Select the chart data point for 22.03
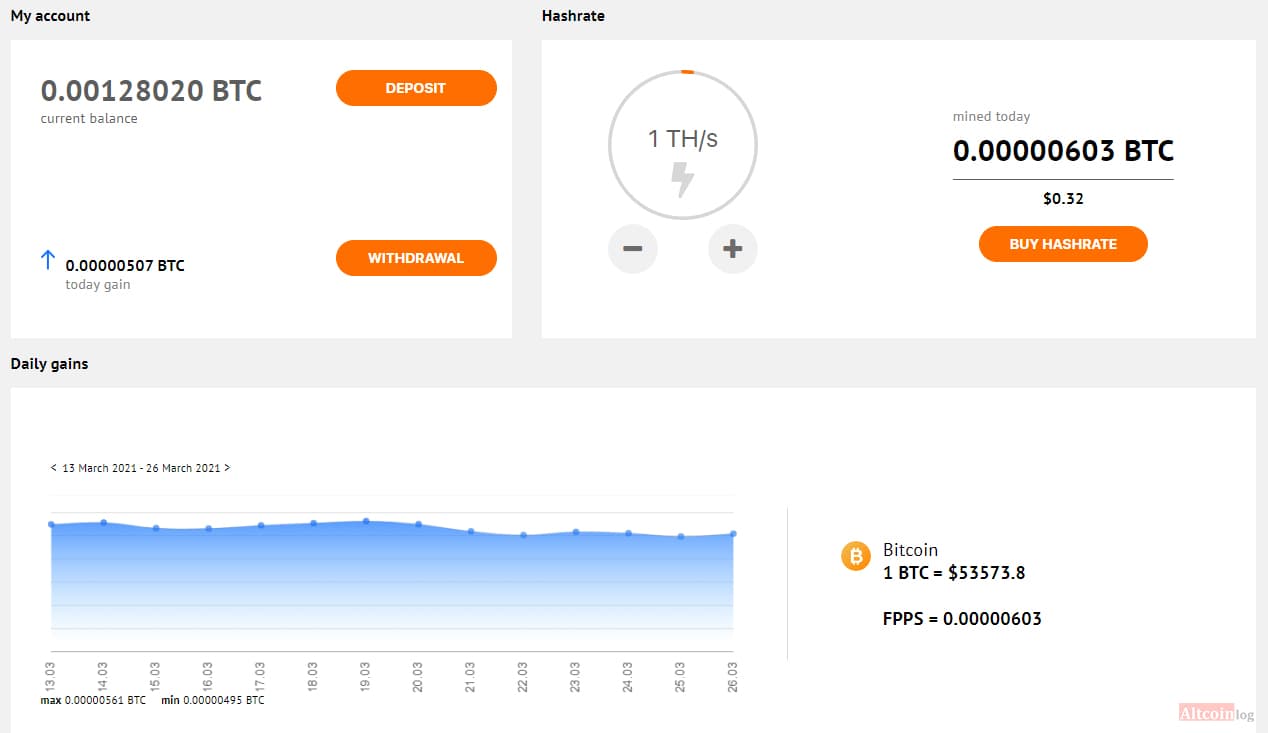 tap(523, 535)
